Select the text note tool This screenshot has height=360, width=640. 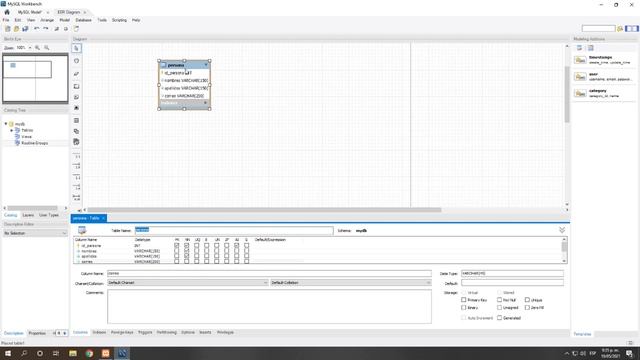[76, 97]
